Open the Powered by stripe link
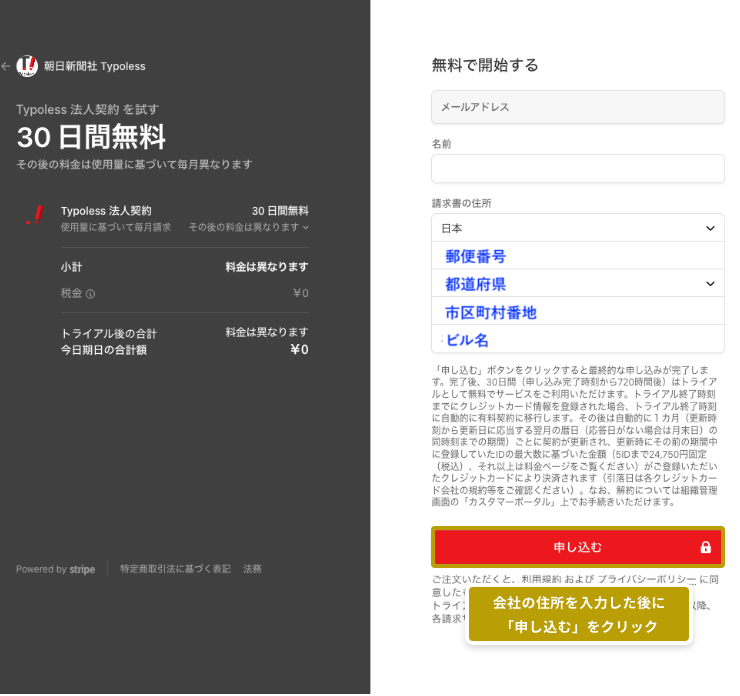This screenshot has height=696, width=740. click(x=55, y=570)
